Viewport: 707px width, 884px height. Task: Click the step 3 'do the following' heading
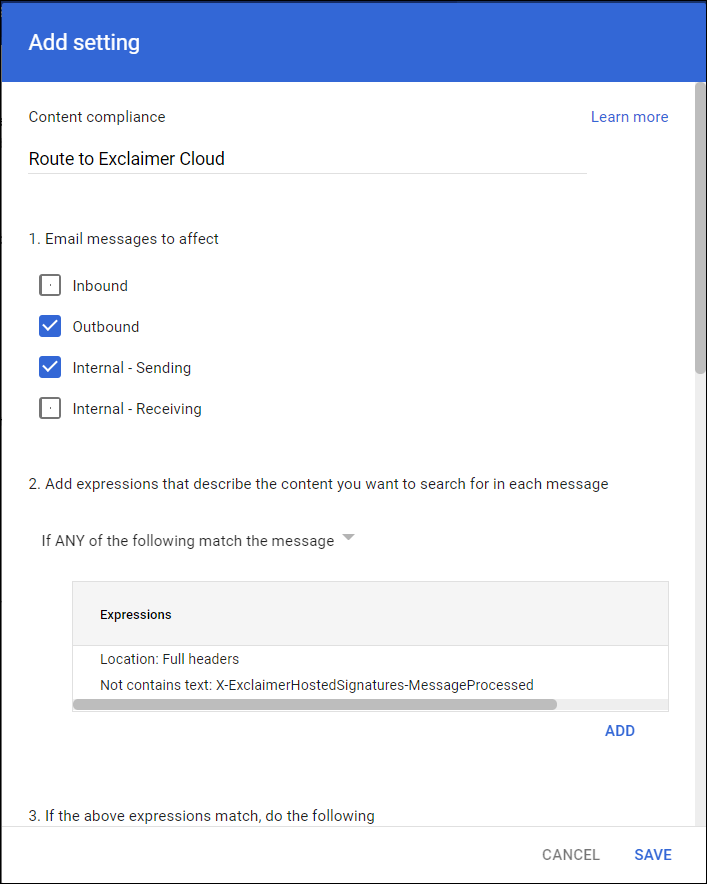coord(201,815)
